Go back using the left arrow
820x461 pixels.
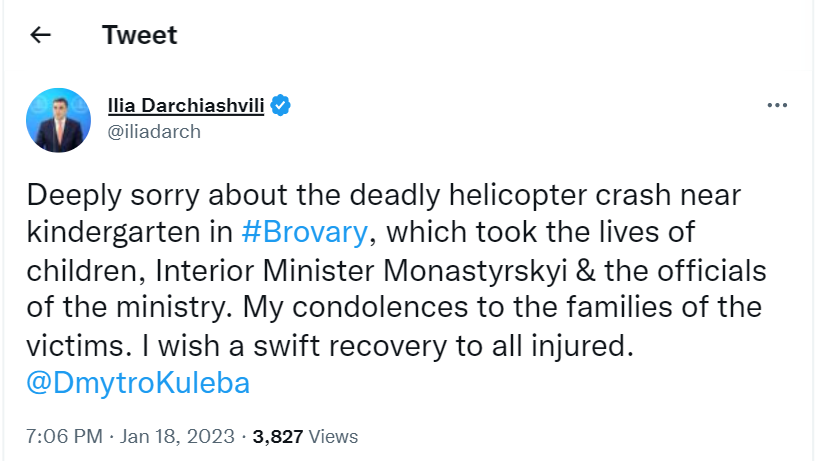pos(40,35)
